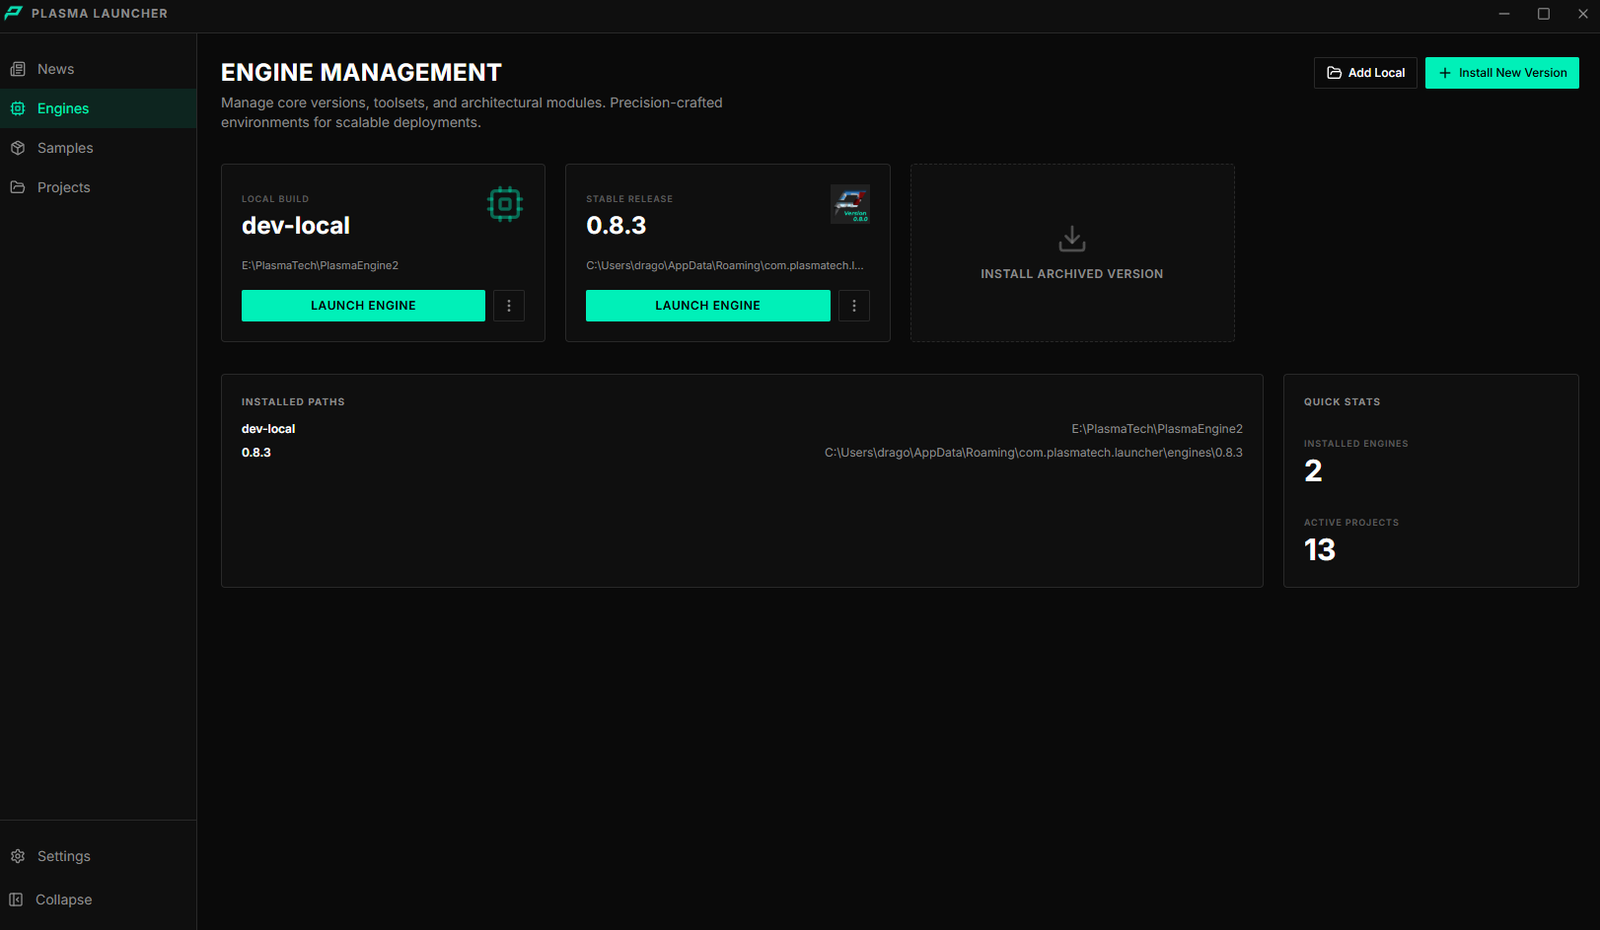
Task: Click the Engines chip icon in sidebar
Action: (18, 108)
